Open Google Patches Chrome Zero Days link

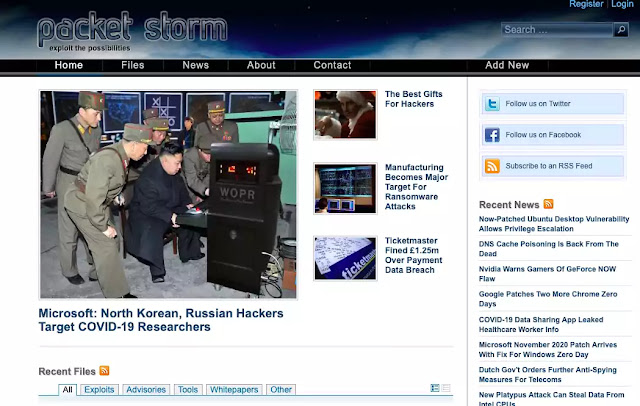coord(548,299)
